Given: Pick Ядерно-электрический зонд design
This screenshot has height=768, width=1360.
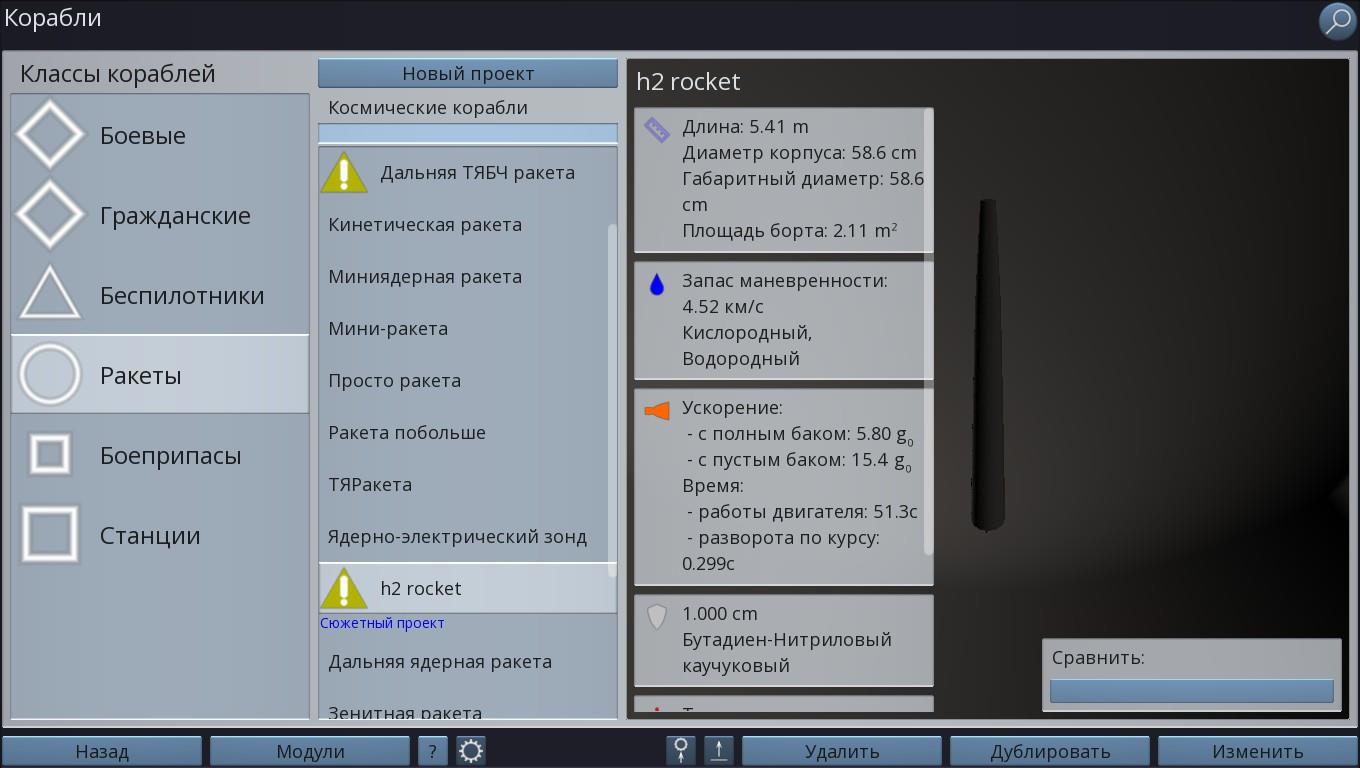Looking at the screenshot, I should pos(457,537).
